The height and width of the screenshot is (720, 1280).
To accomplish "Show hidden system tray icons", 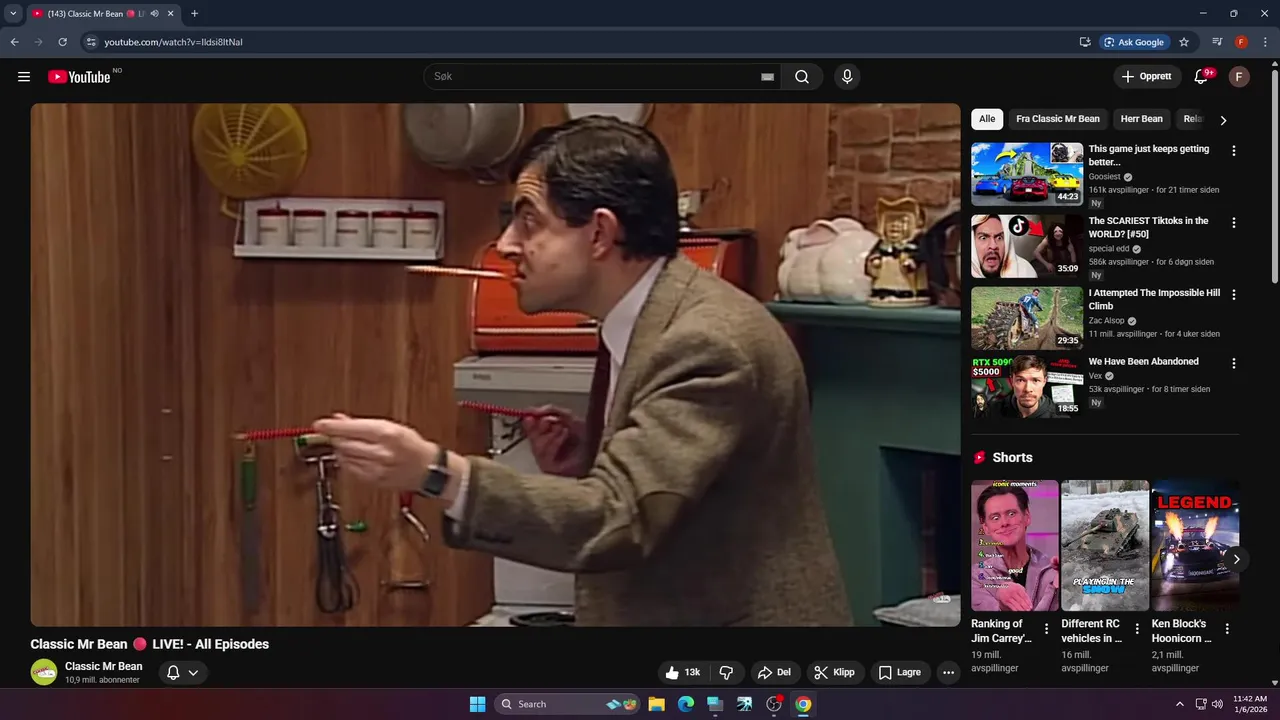I will coord(1179,704).
